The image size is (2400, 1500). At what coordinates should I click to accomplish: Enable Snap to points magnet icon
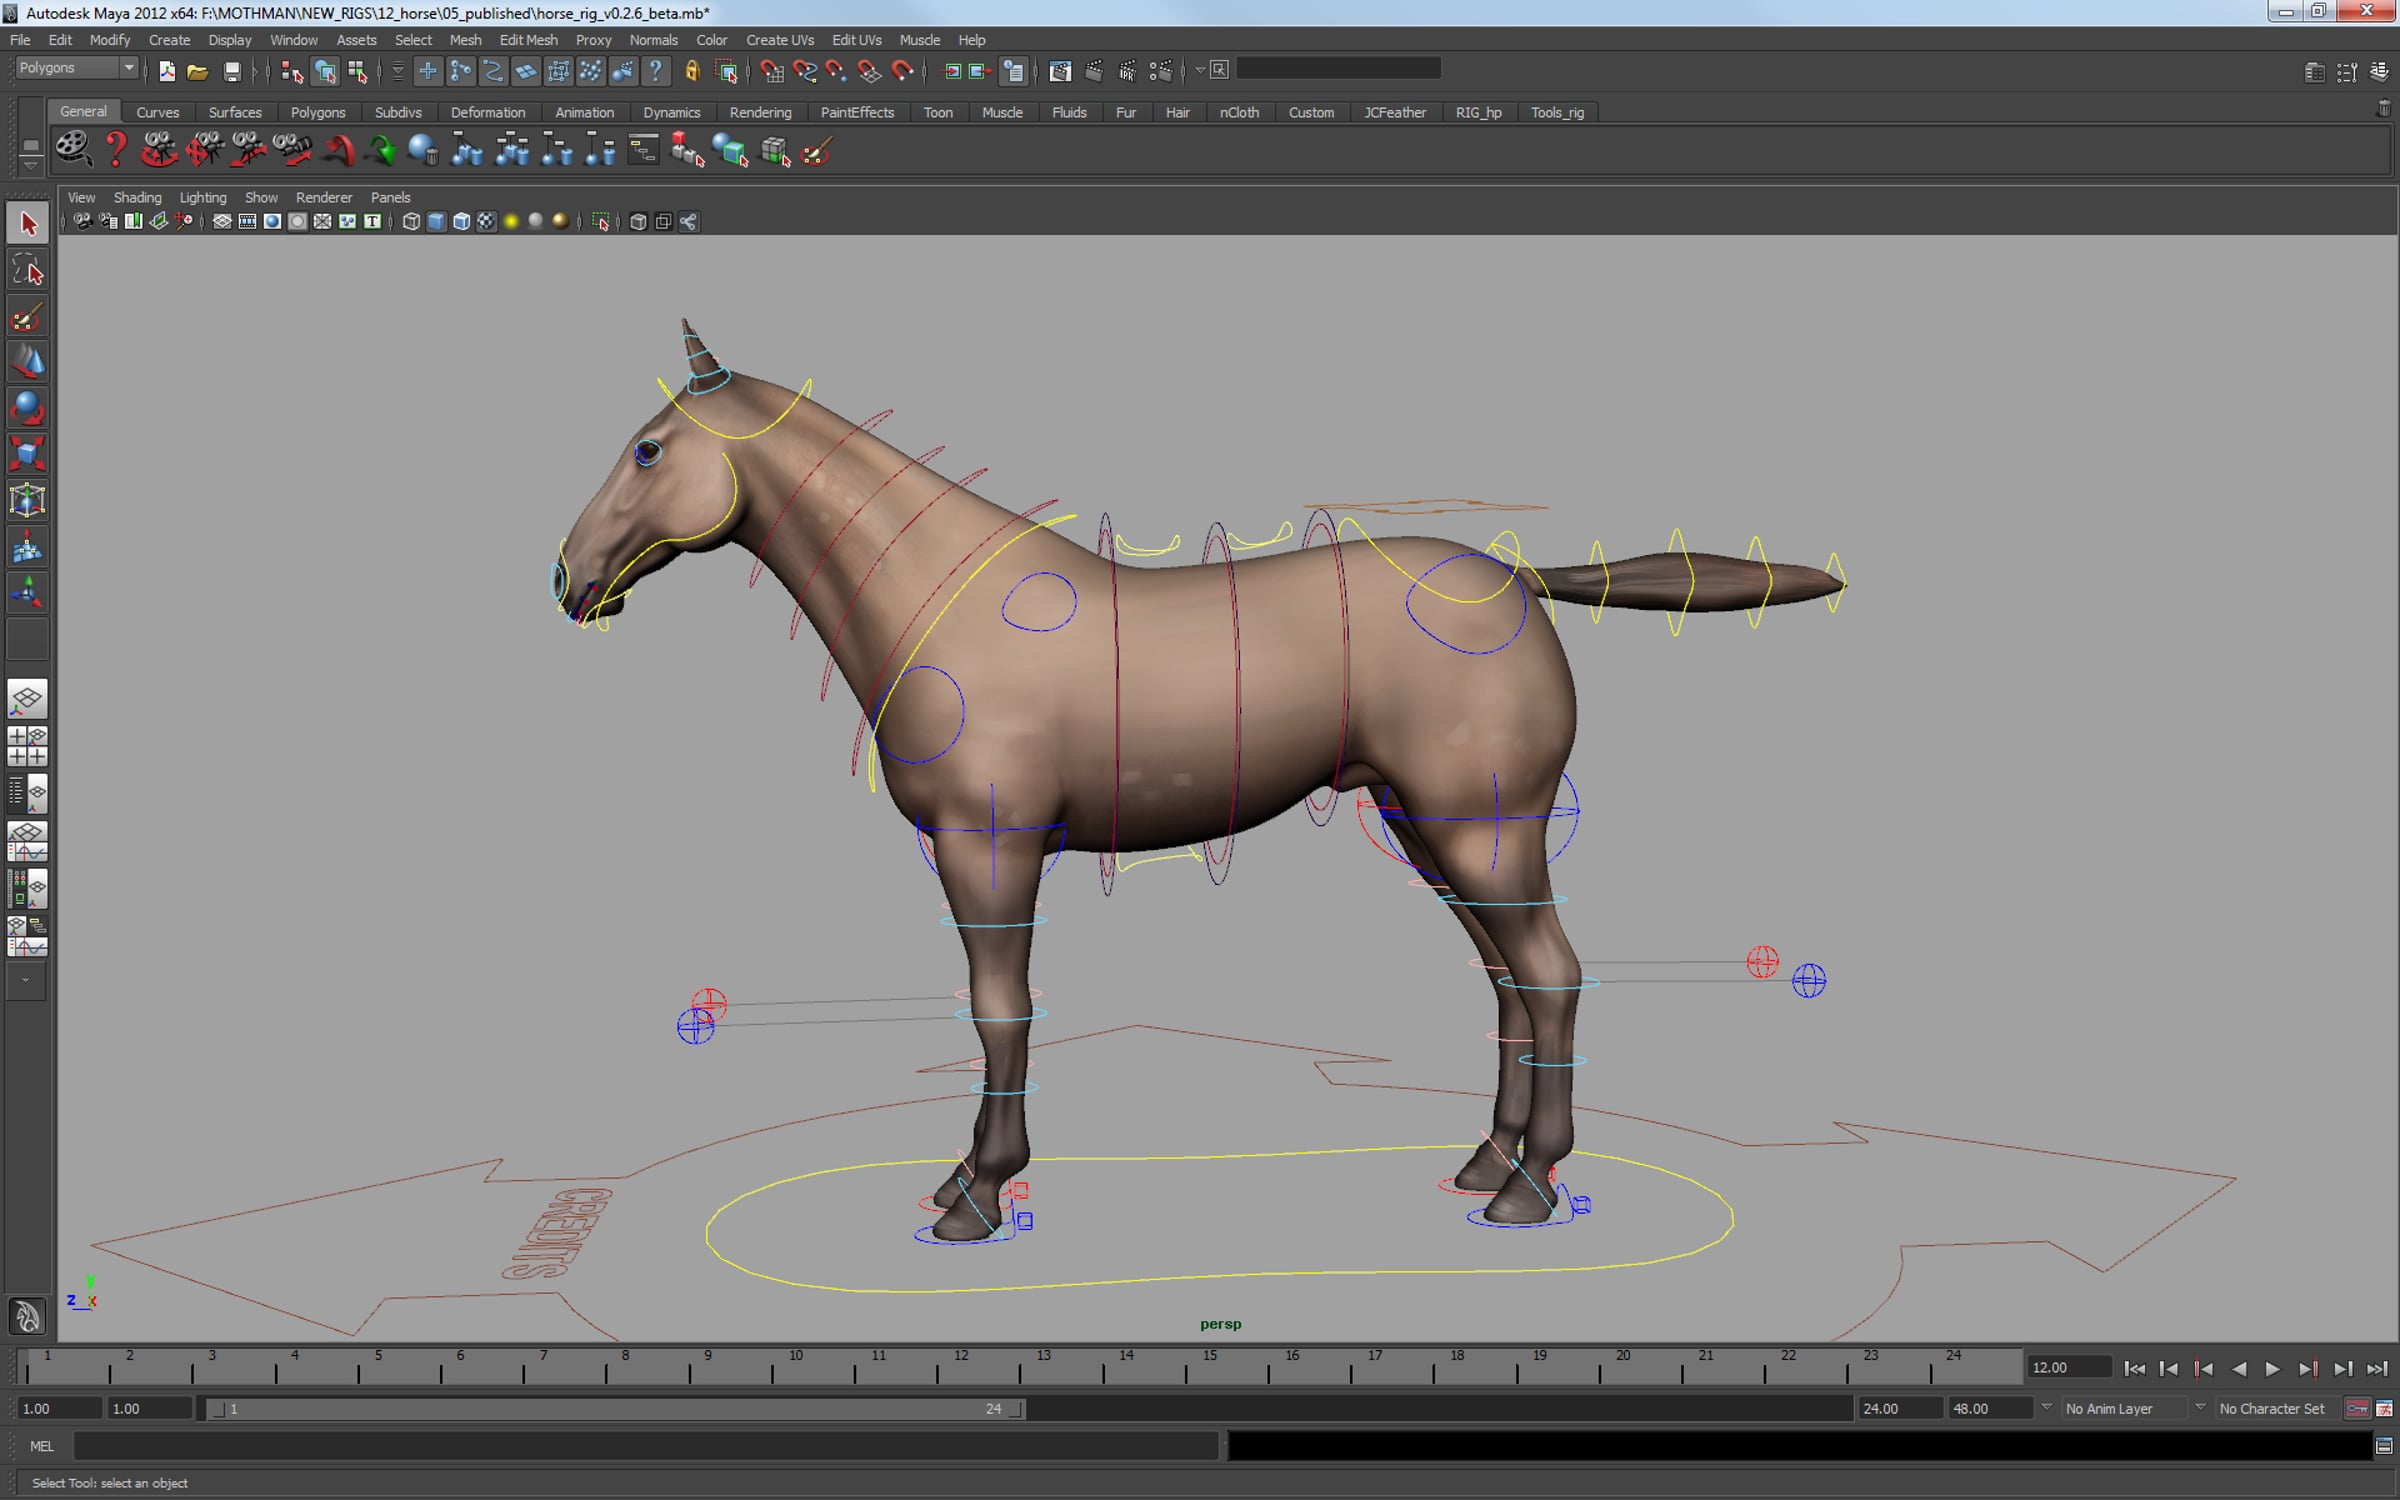837,71
